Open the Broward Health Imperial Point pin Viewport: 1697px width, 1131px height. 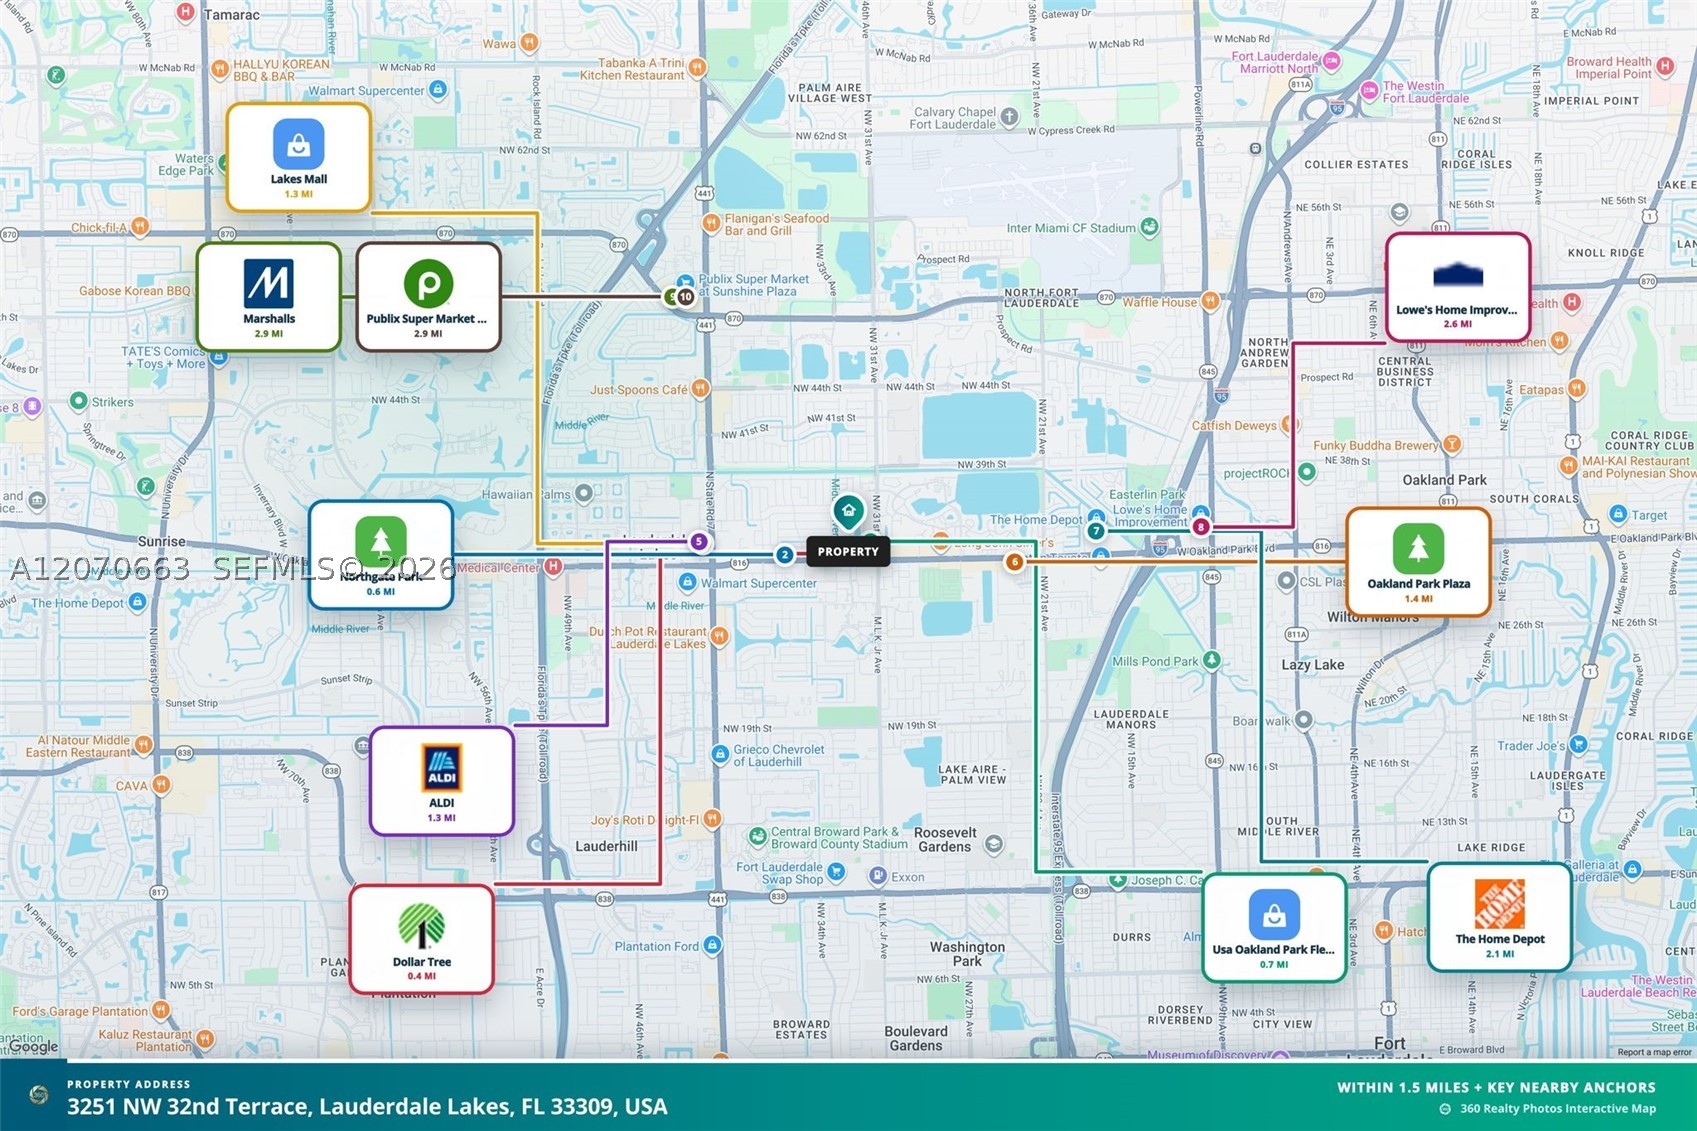1665,66
